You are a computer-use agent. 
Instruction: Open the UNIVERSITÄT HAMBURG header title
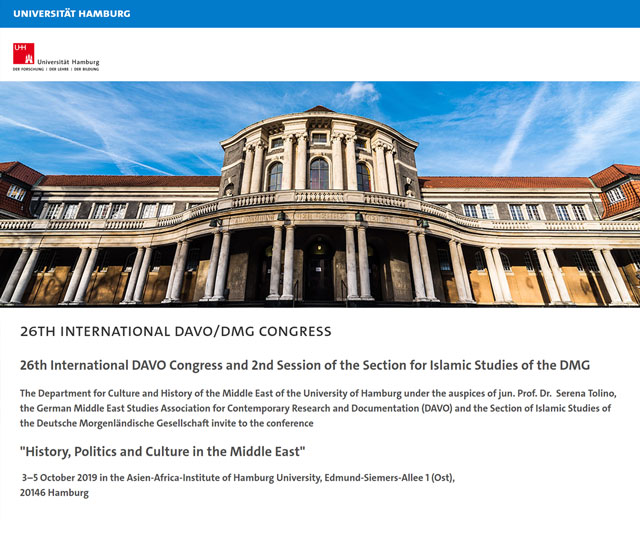pyautogui.click(x=71, y=13)
